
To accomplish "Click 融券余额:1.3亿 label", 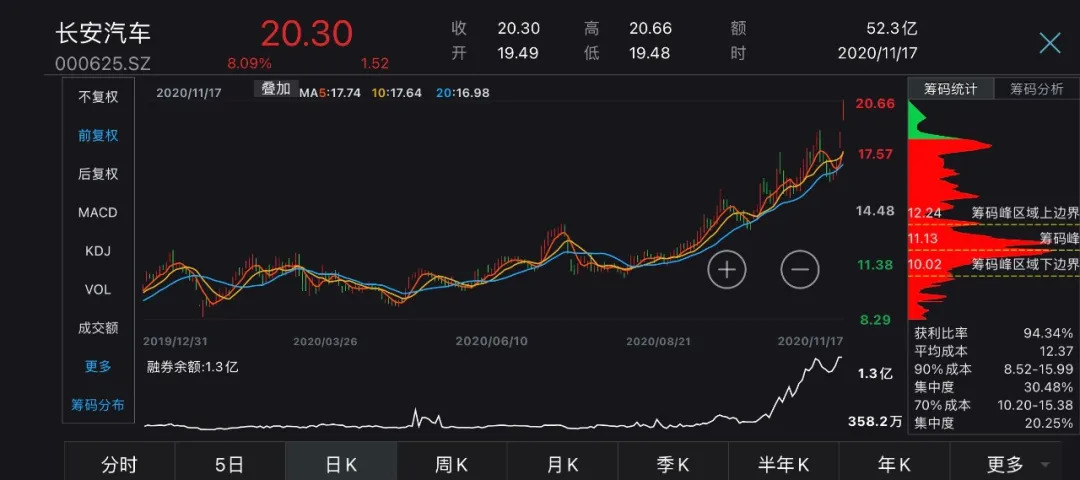I will coord(193,367).
